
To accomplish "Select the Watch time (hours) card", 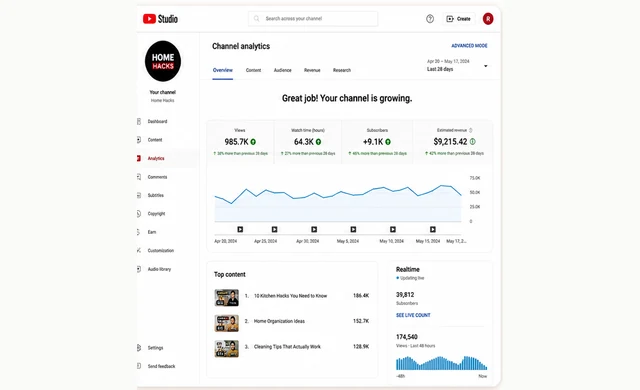I will [x=308, y=142].
